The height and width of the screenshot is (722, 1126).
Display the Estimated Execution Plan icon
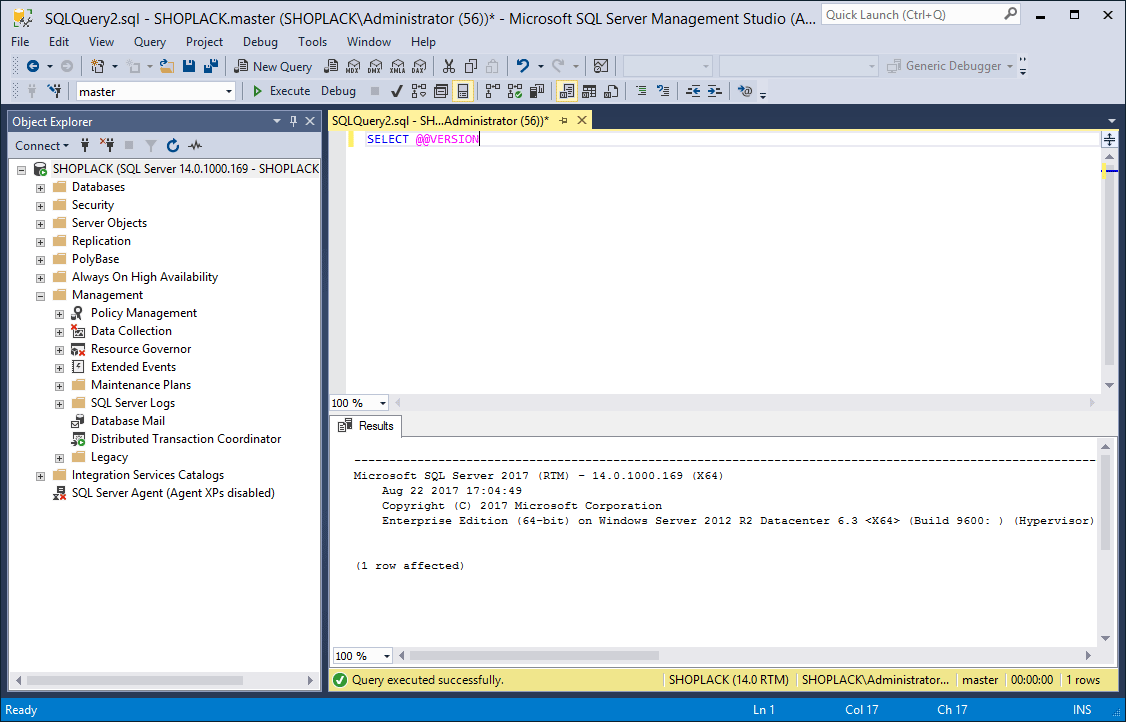(x=419, y=91)
